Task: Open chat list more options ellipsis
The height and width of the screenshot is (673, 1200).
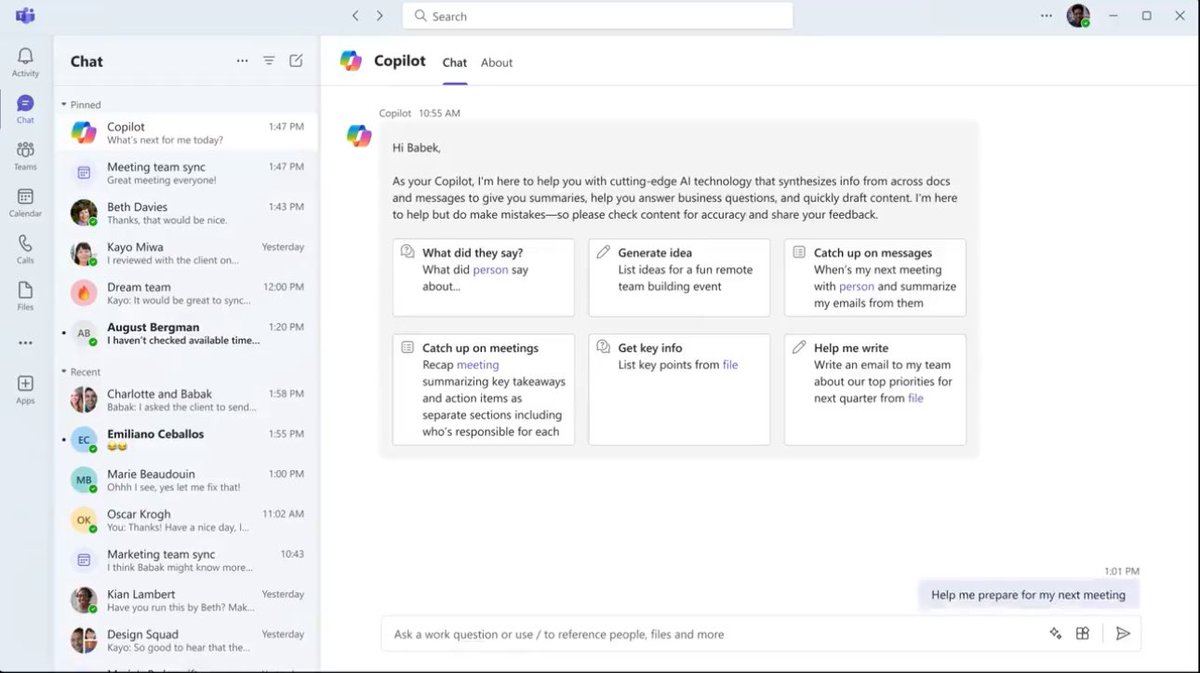Action: point(242,61)
